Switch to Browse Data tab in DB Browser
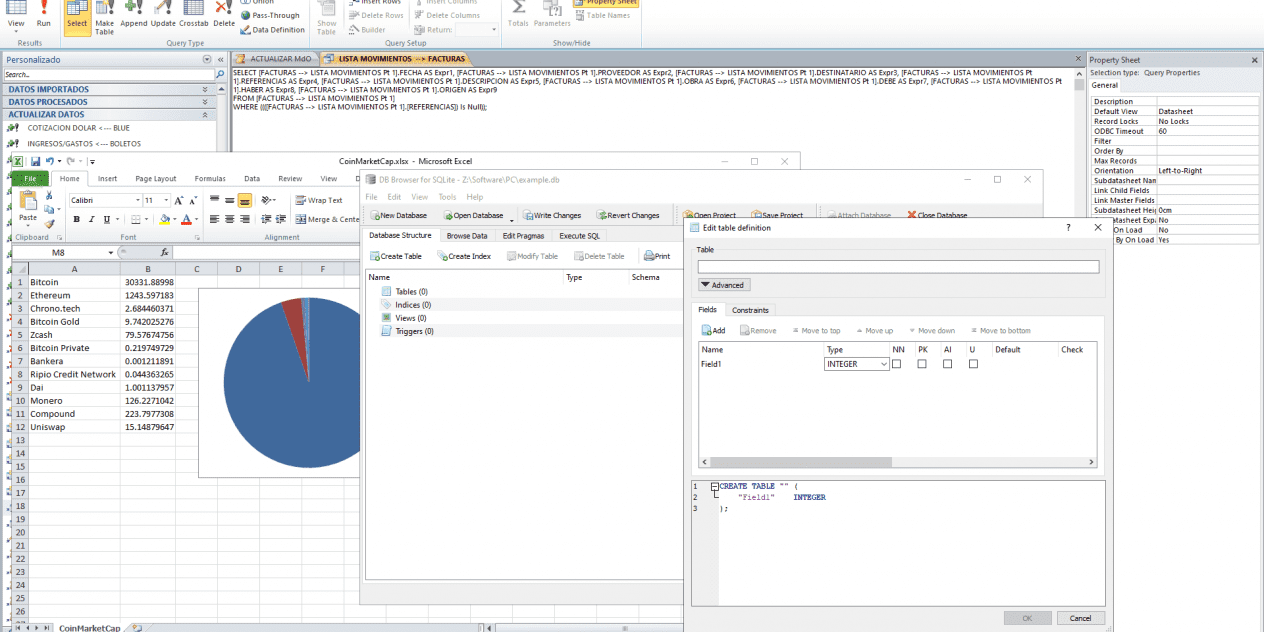The width and height of the screenshot is (1264, 632). click(x=467, y=236)
